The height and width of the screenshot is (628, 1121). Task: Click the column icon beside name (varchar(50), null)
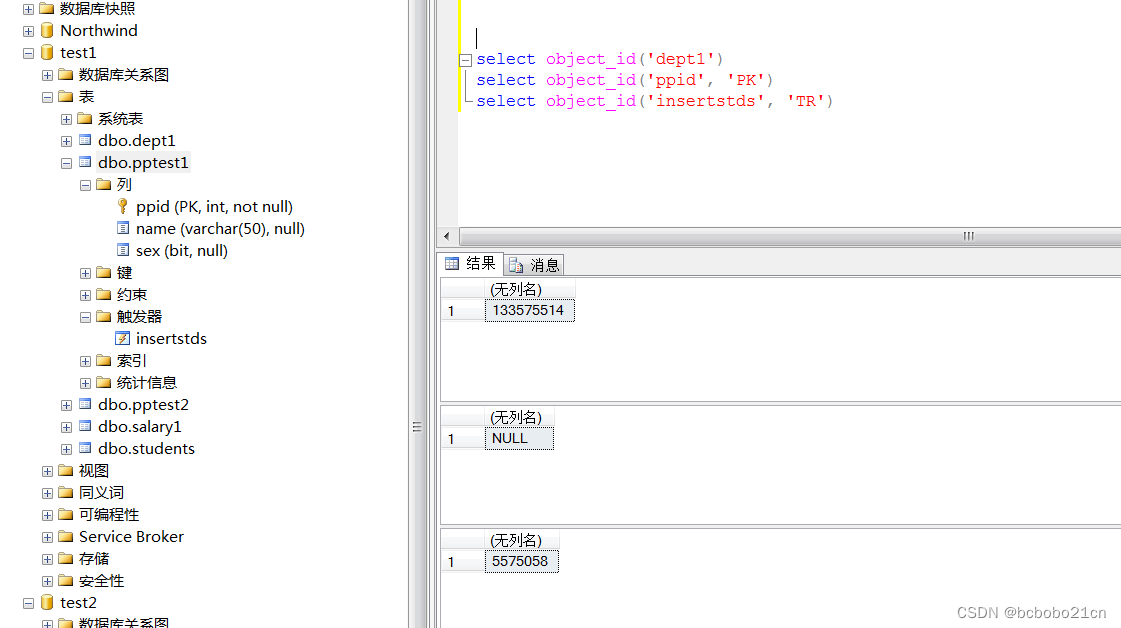coord(121,228)
